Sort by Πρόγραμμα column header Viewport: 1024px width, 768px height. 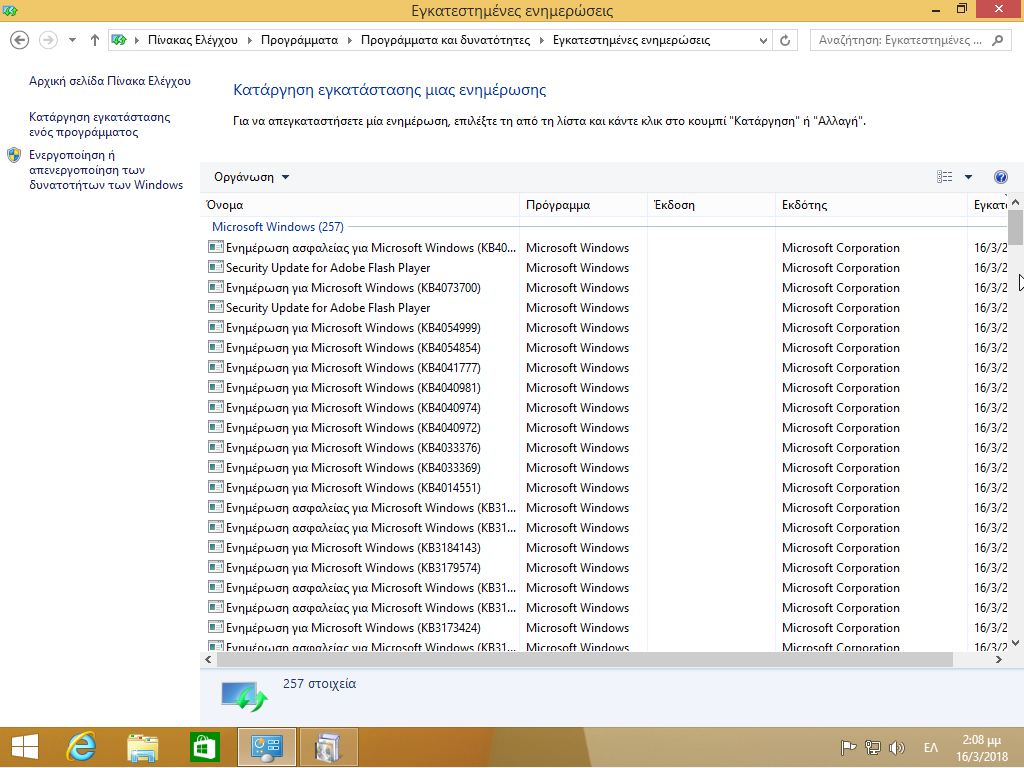[x=583, y=205]
